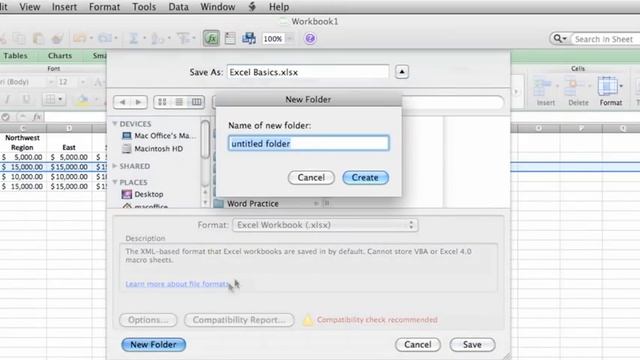Open the Data menu

tap(178, 7)
